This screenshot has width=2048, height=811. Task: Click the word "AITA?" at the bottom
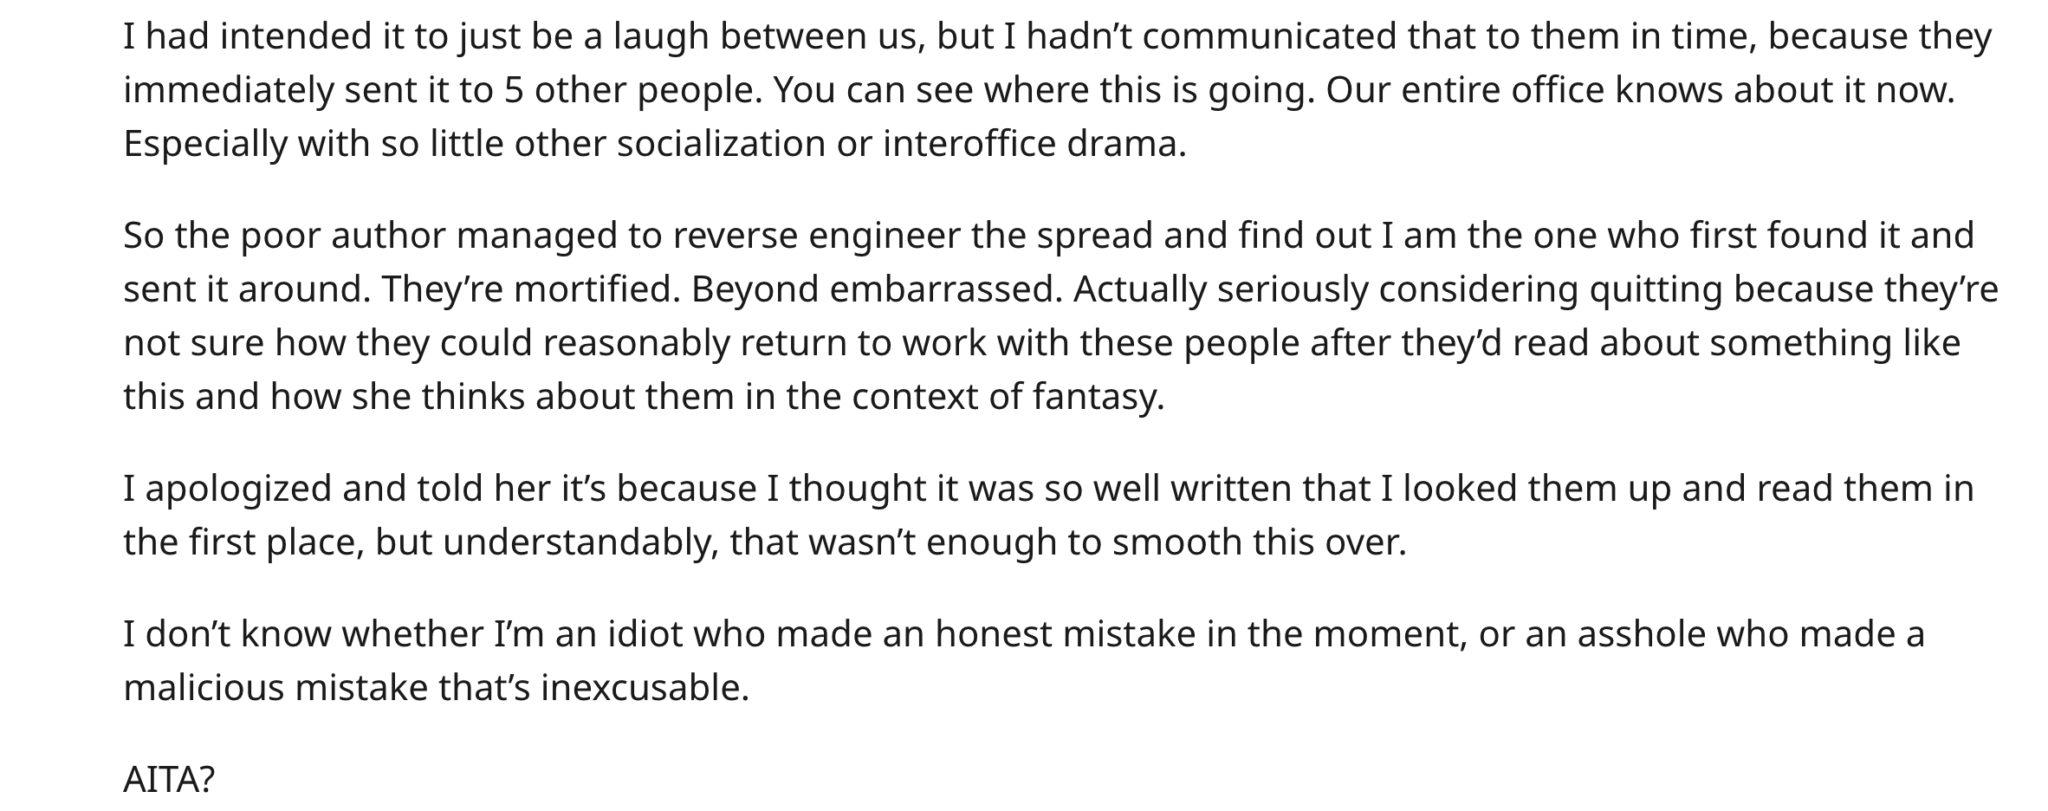point(169,780)
